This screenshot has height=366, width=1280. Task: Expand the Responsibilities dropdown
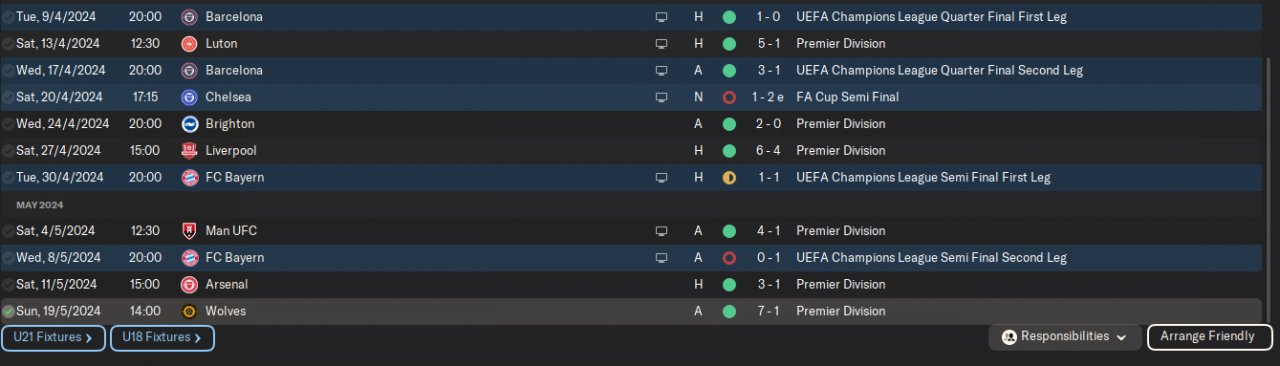(x=1065, y=337)
